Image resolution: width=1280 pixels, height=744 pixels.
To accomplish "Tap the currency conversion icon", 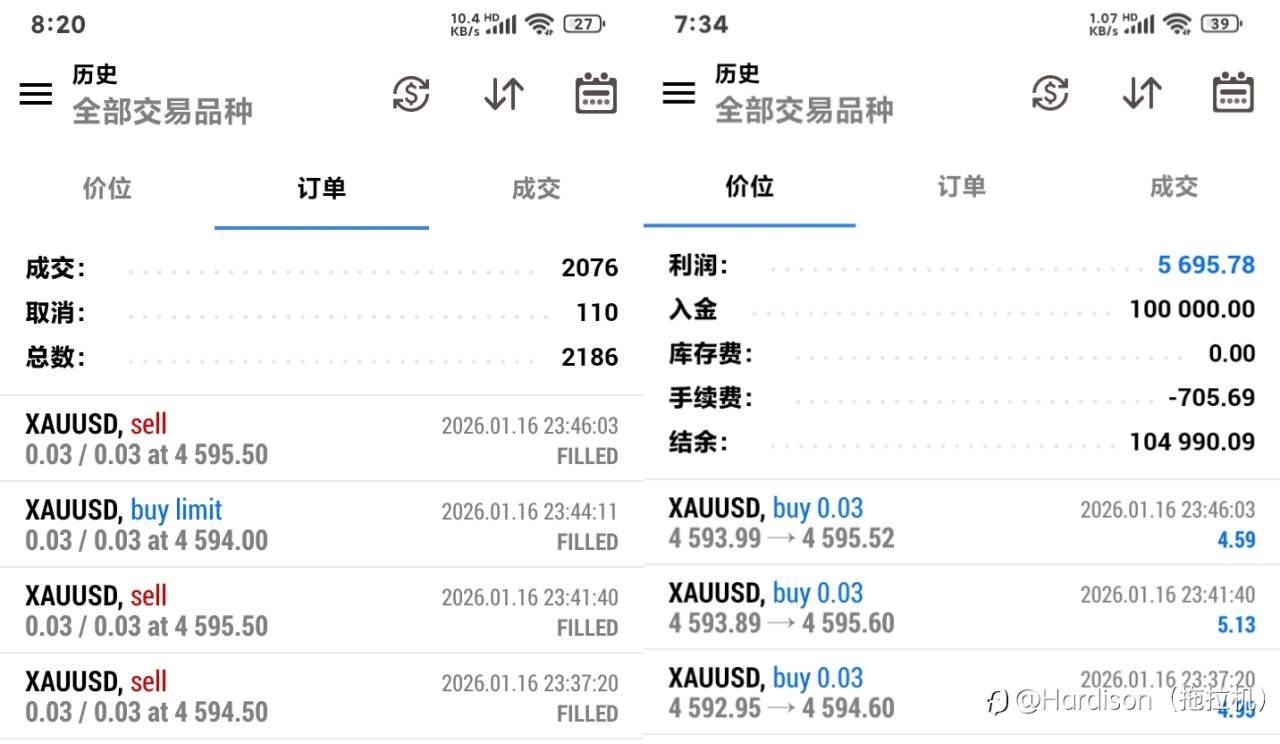I will [x=410, y=93].
